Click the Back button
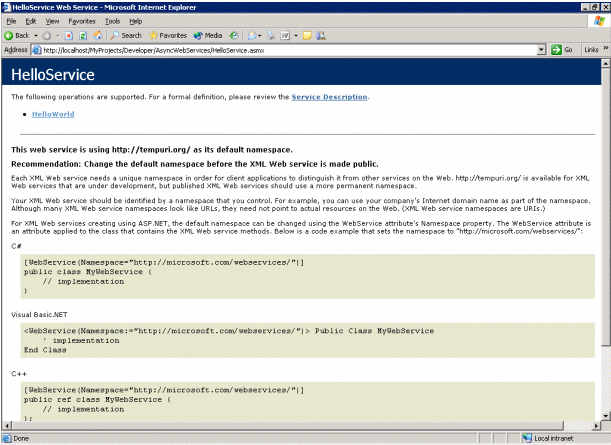The image size is (611, 445). pos(17,35)
